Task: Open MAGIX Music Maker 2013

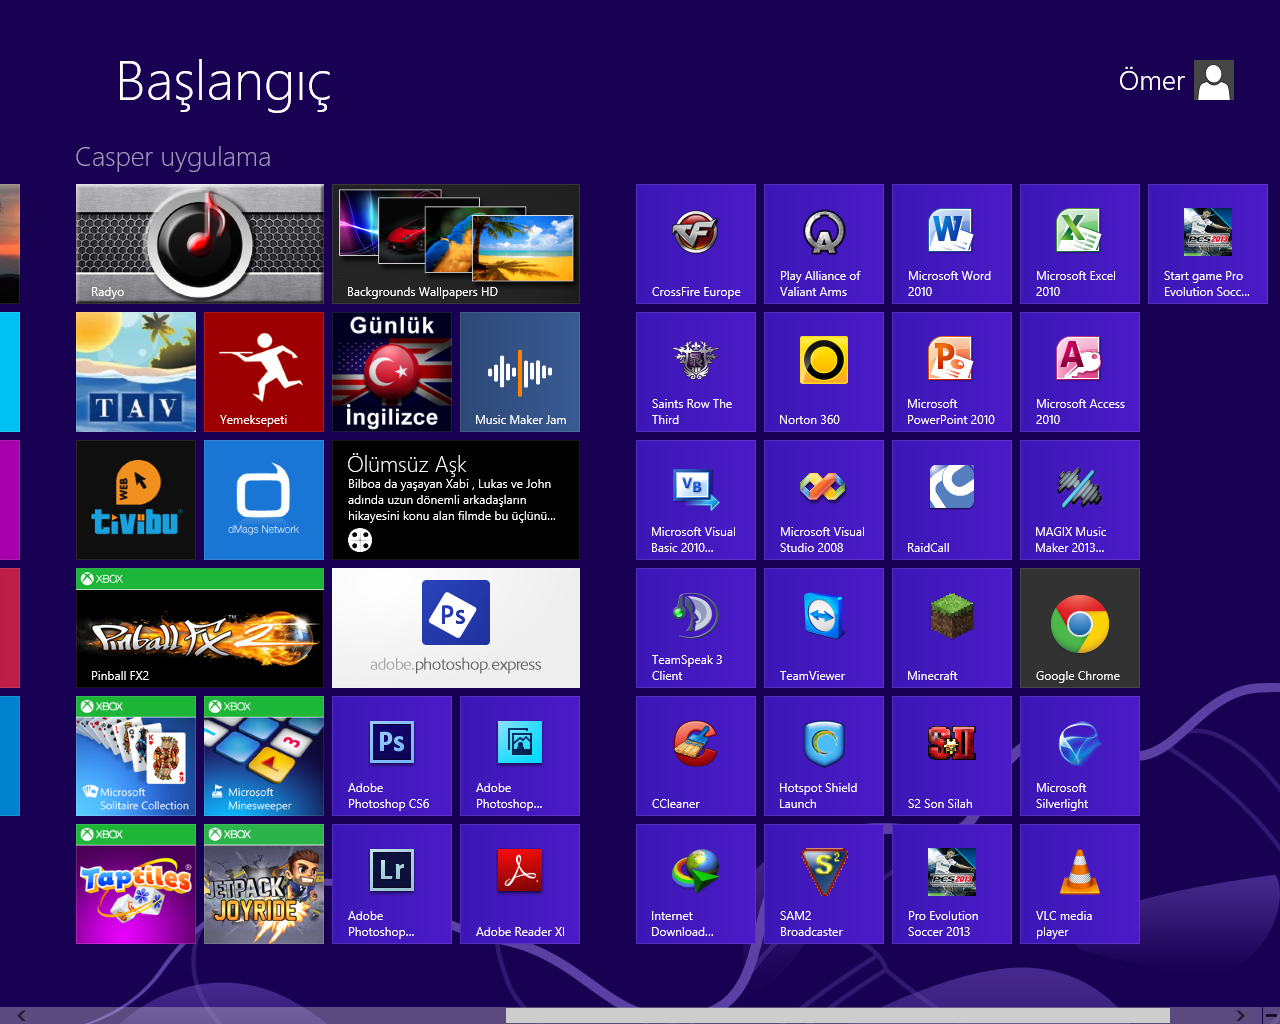Action: [1080, 500]
